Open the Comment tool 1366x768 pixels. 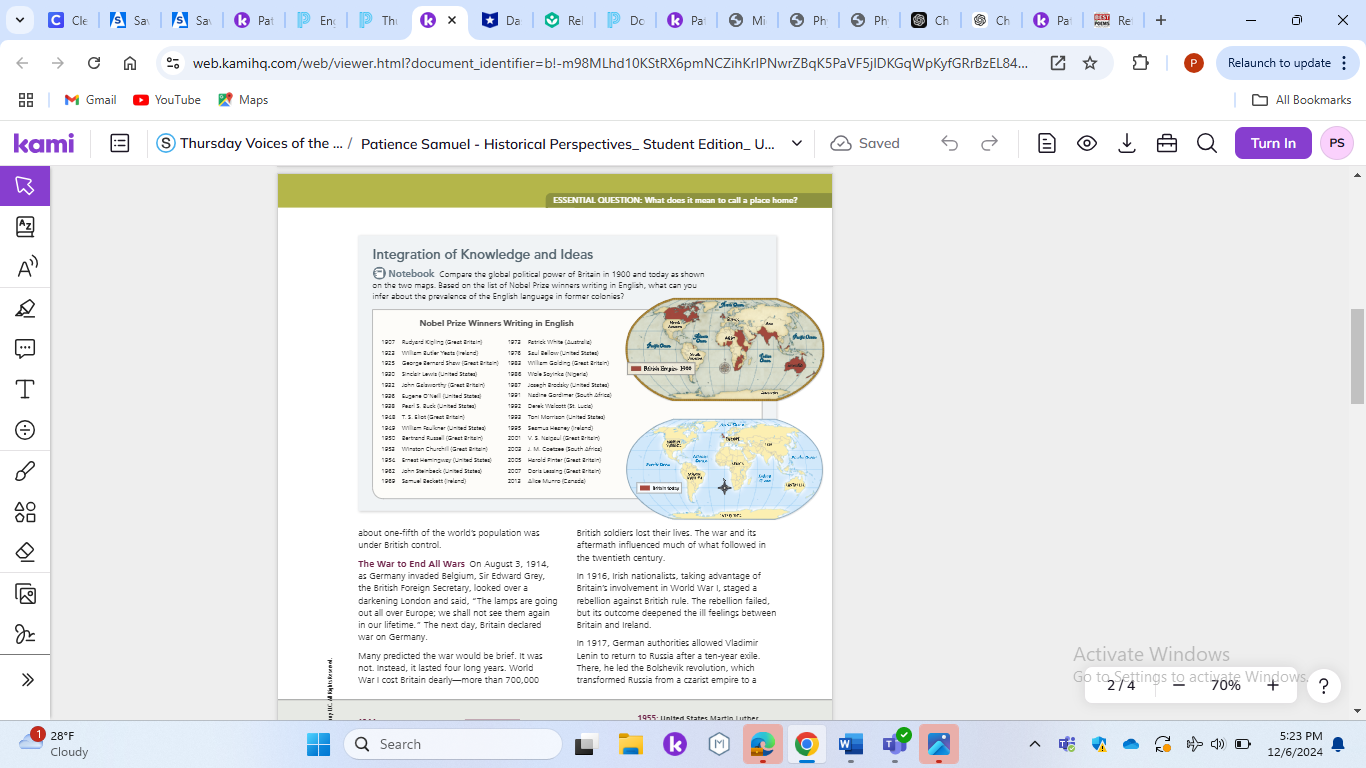pos(25,348)
